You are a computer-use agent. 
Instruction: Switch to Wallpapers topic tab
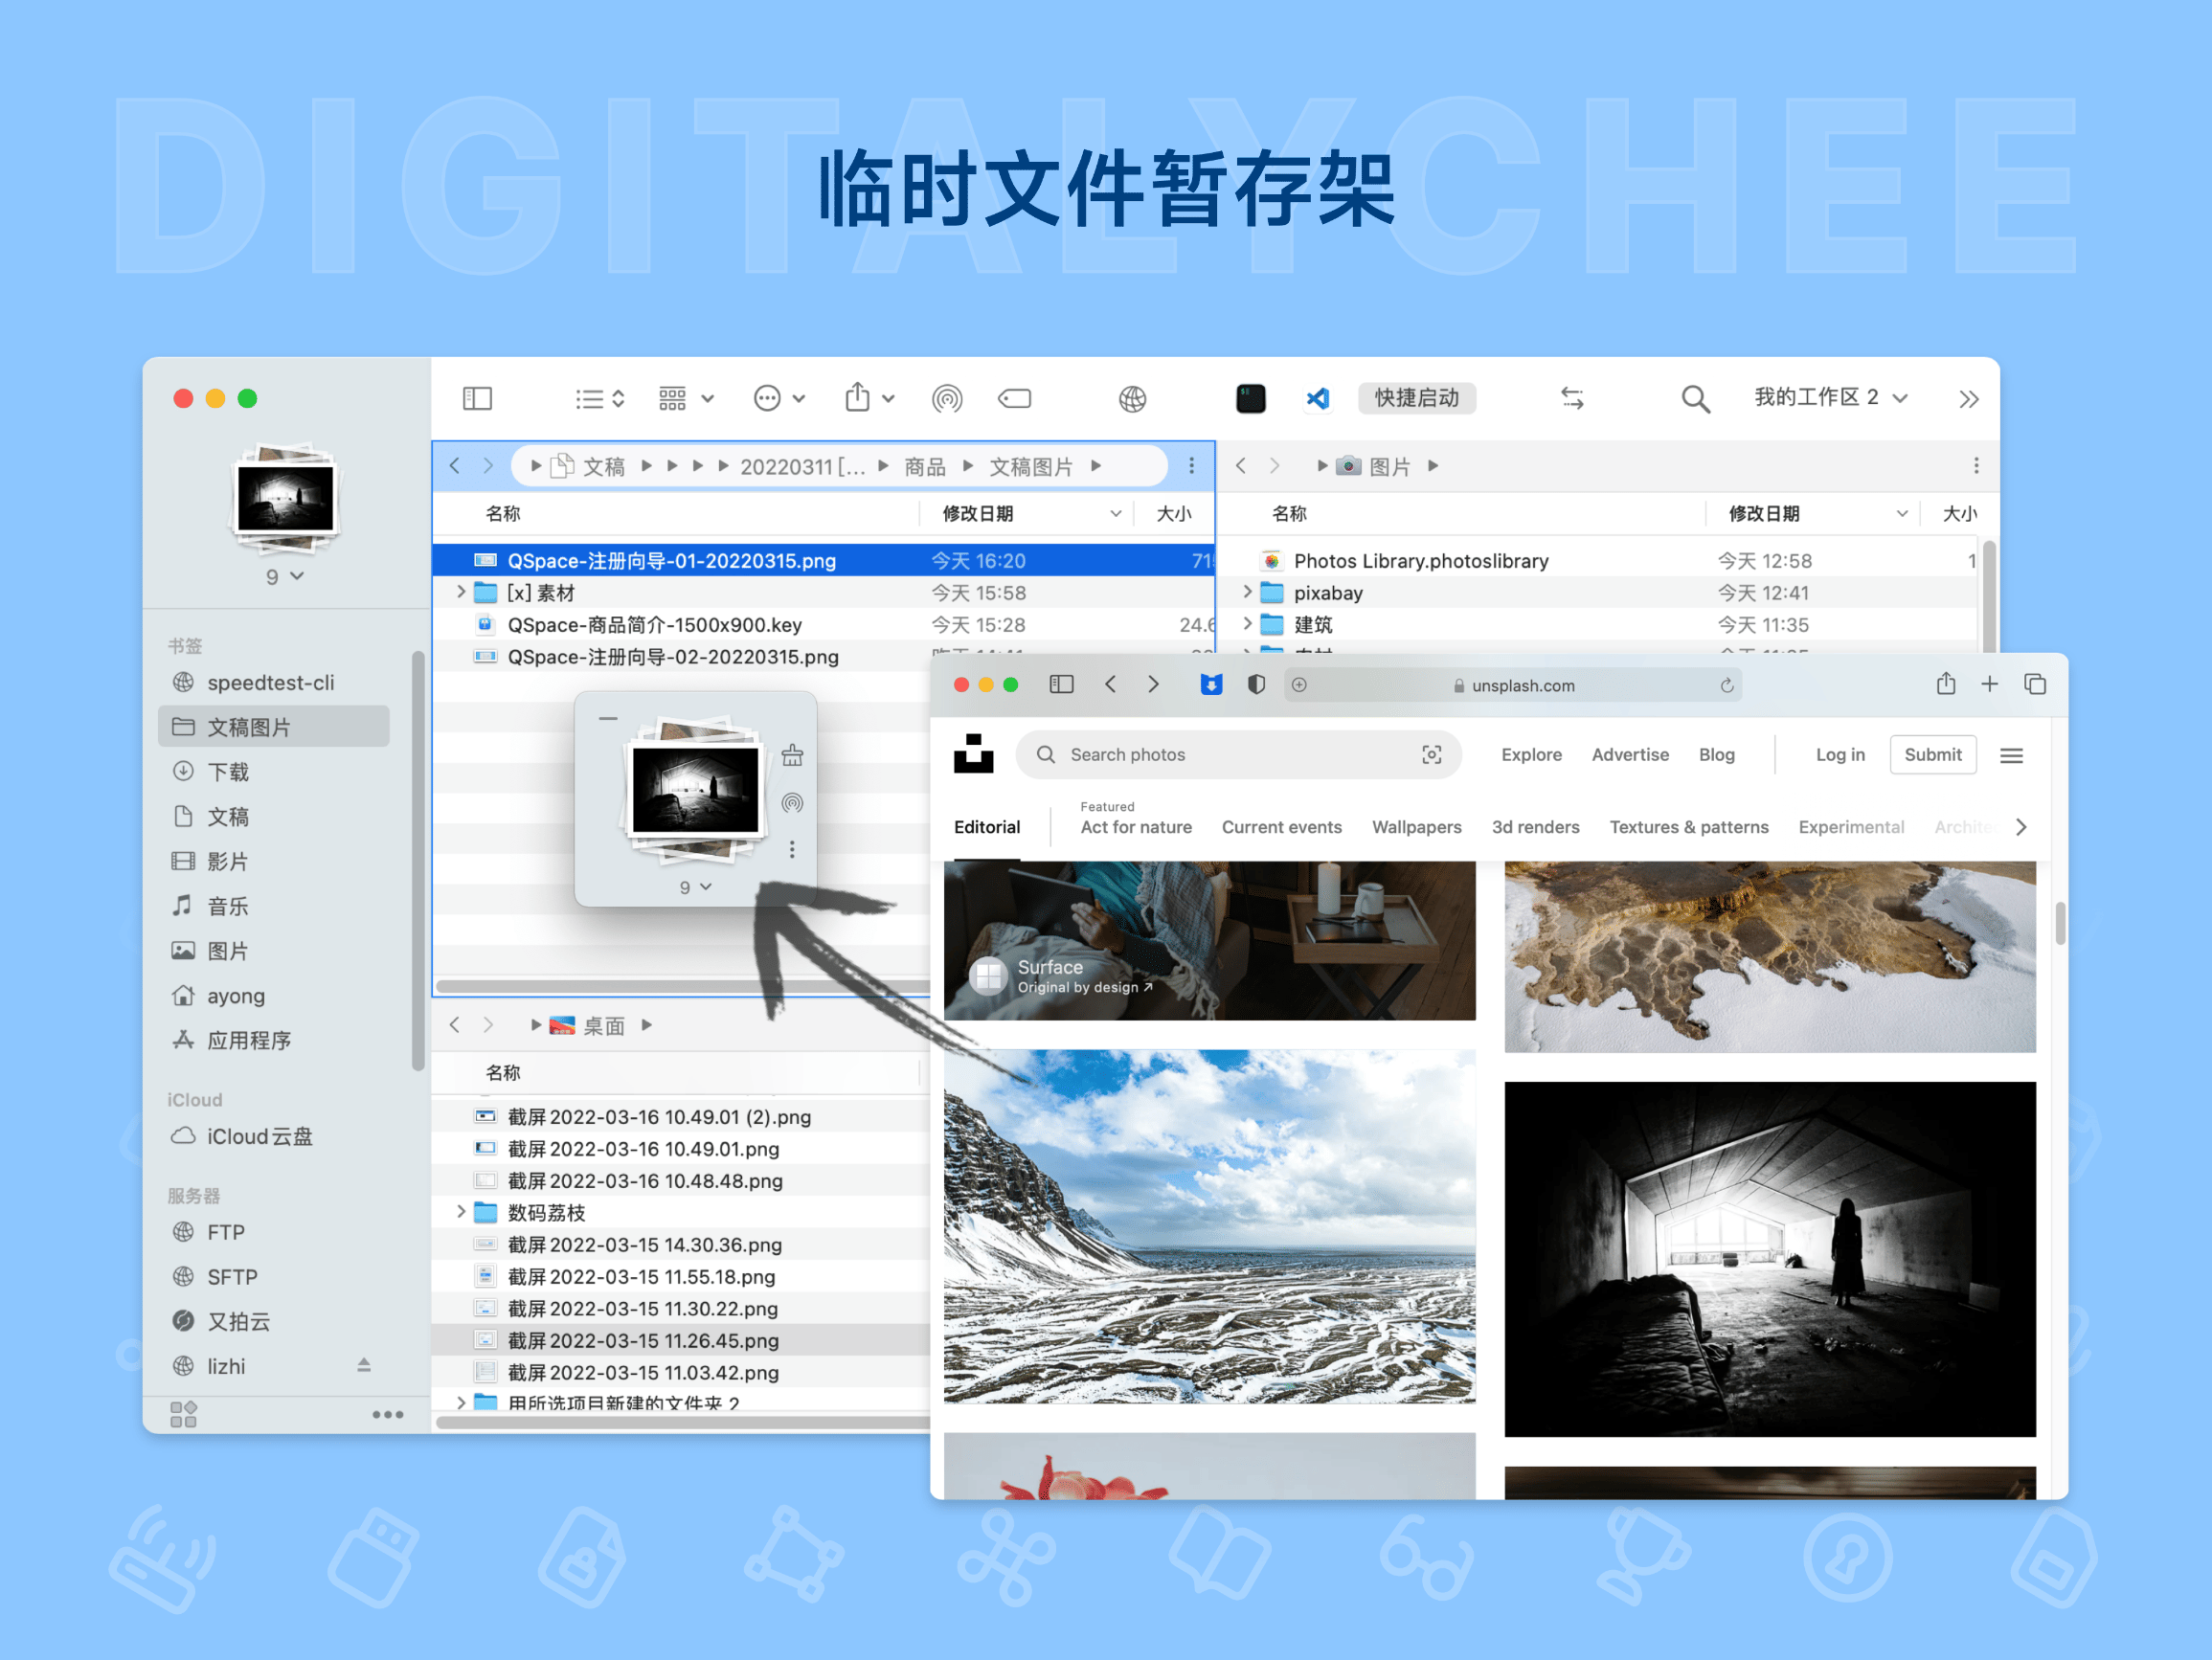pos(1416,827)
